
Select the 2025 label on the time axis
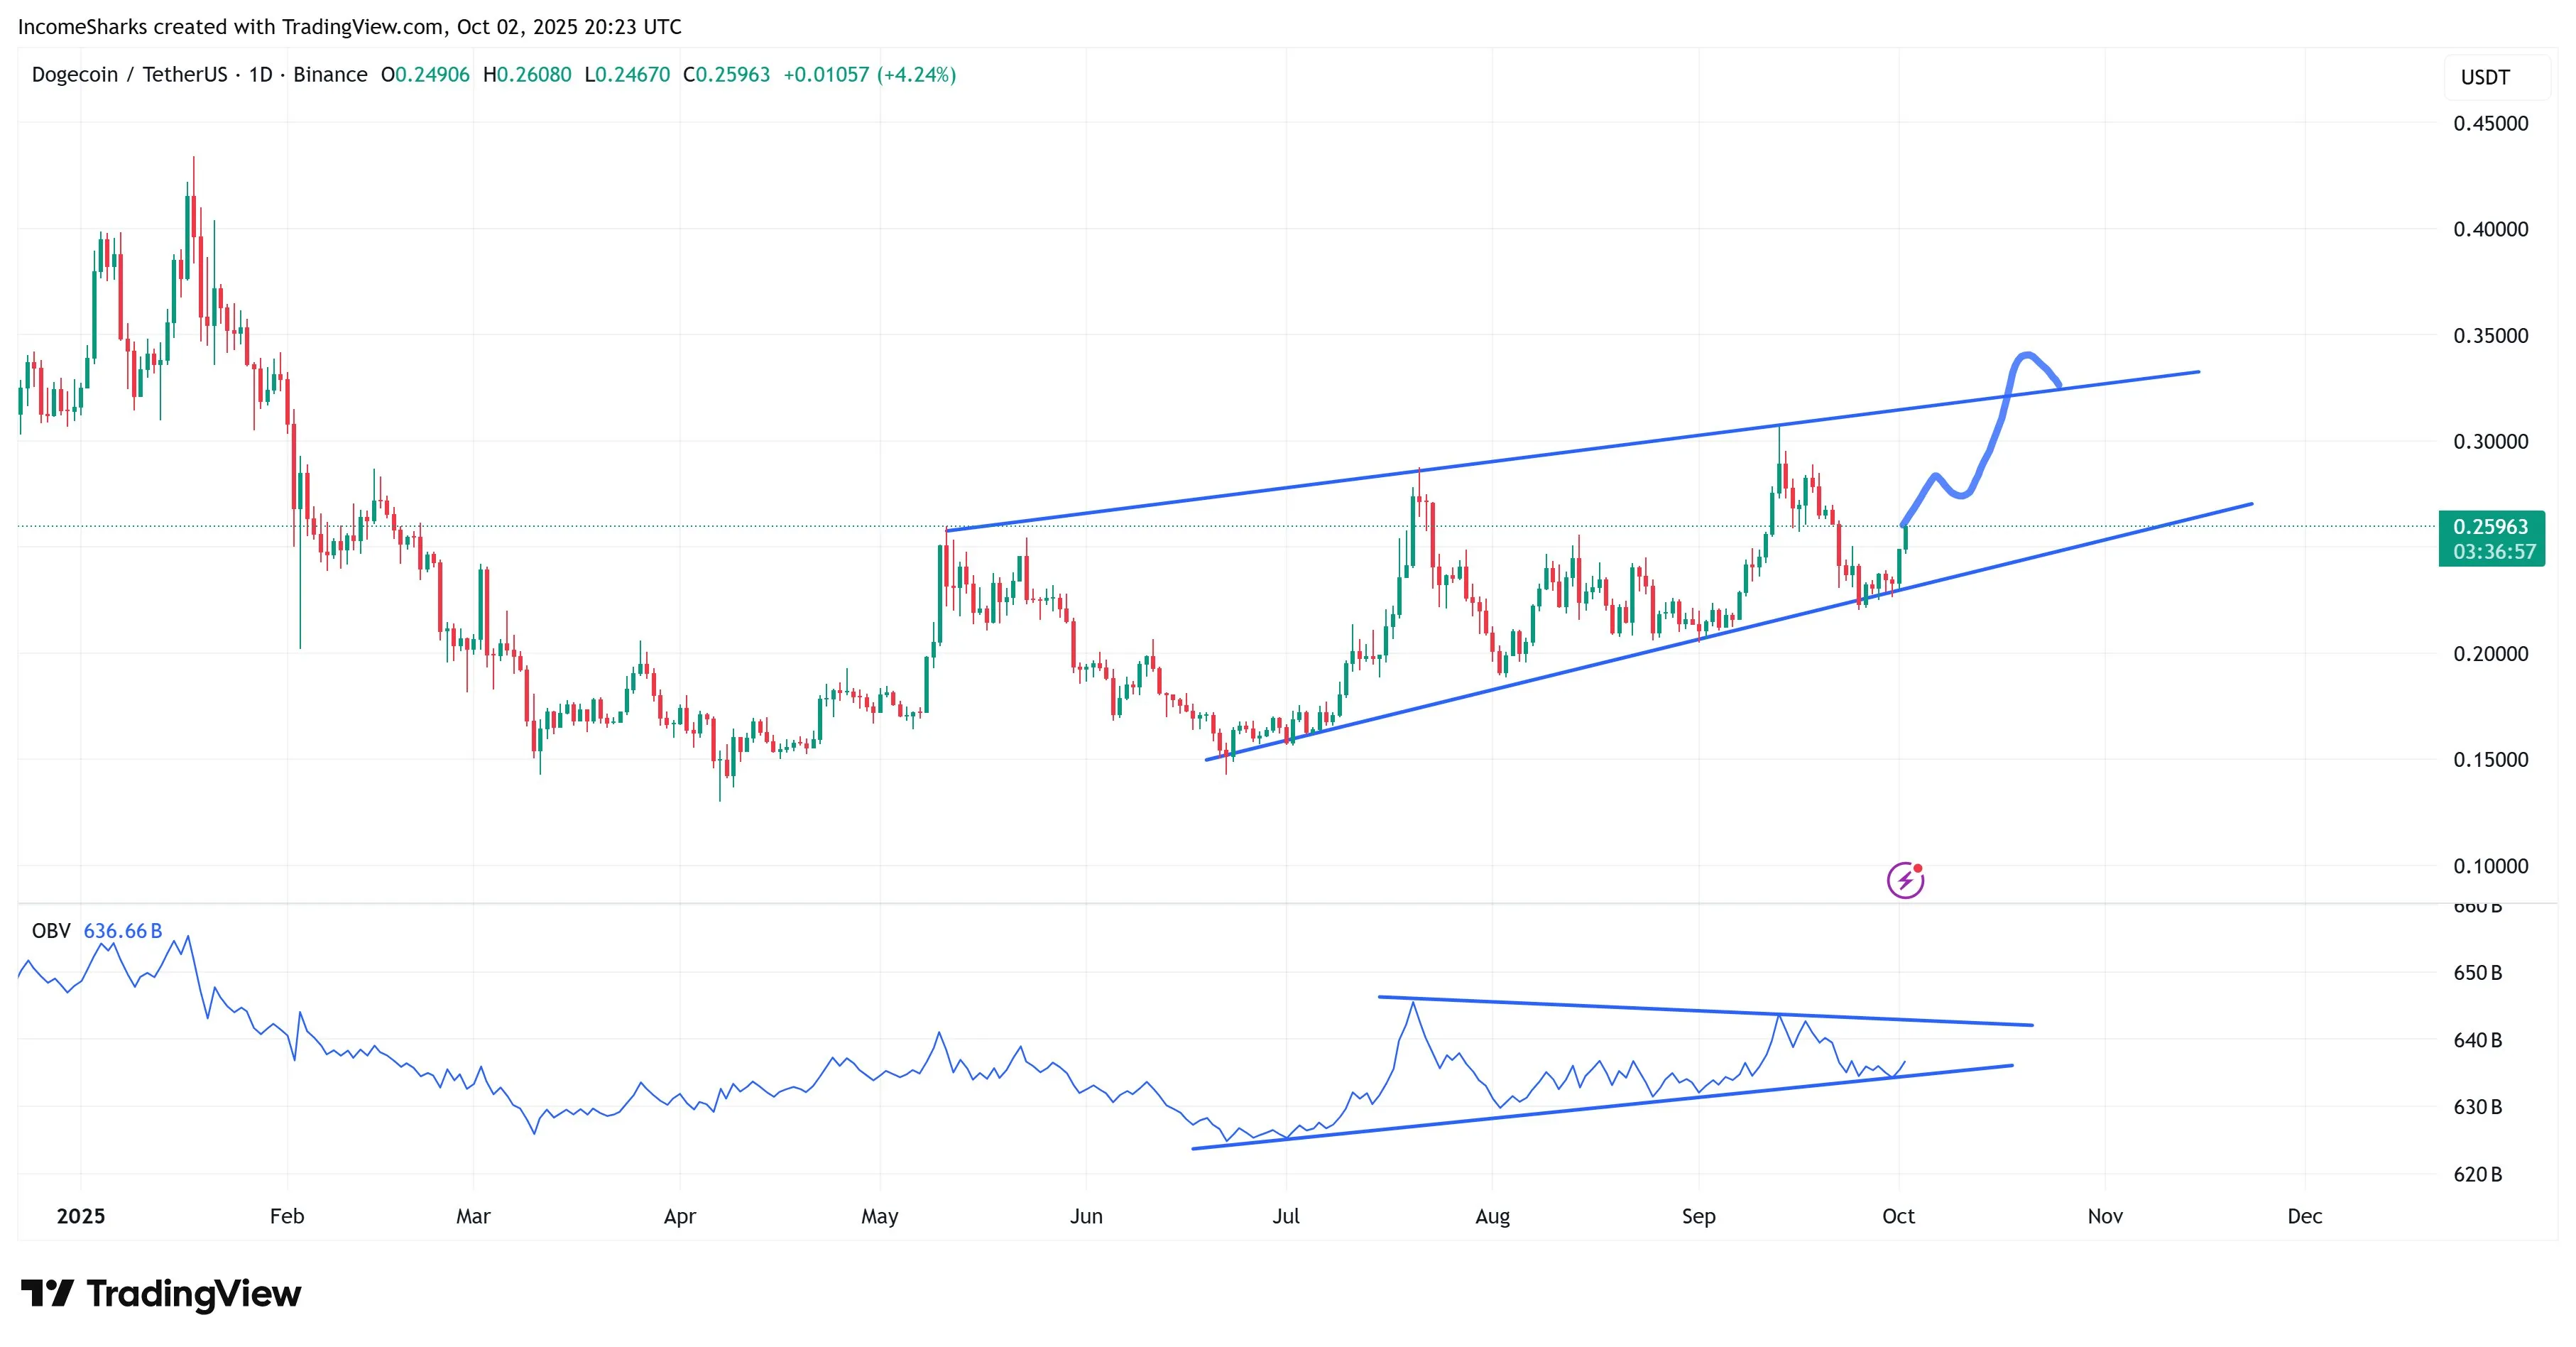[82, 1217]
